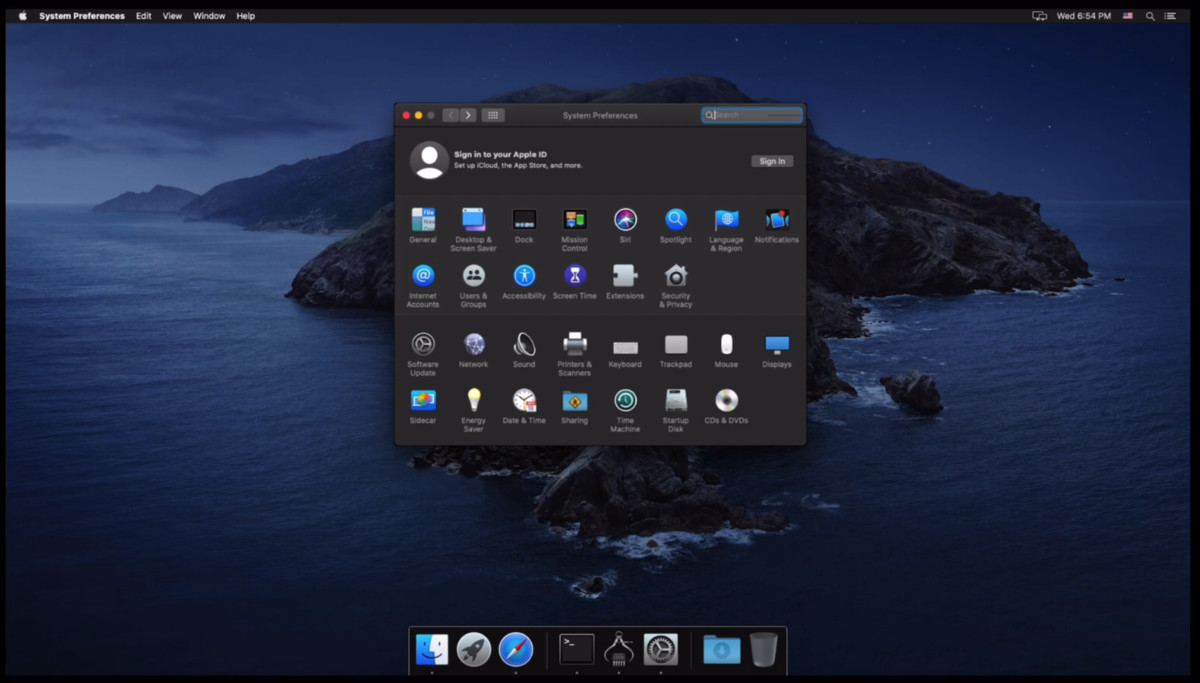Open Spotlight search in menu bar
1200x683 pixels.
[x=1150, y=16]
